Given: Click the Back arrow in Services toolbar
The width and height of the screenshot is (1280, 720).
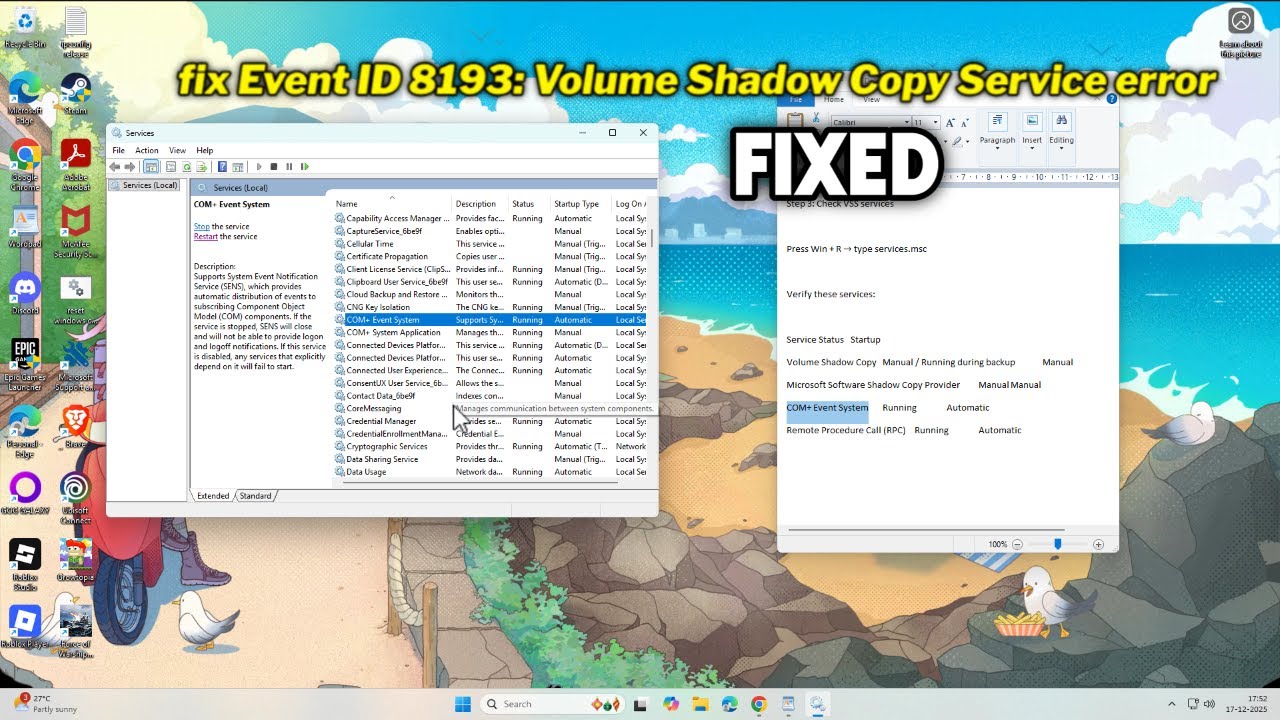Looking at the screenshot, I should [x=115, y=167].
